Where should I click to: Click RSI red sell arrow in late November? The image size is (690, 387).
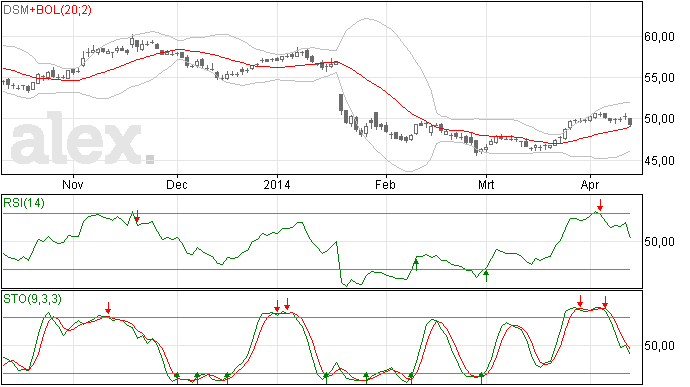(x=137, y=216)
